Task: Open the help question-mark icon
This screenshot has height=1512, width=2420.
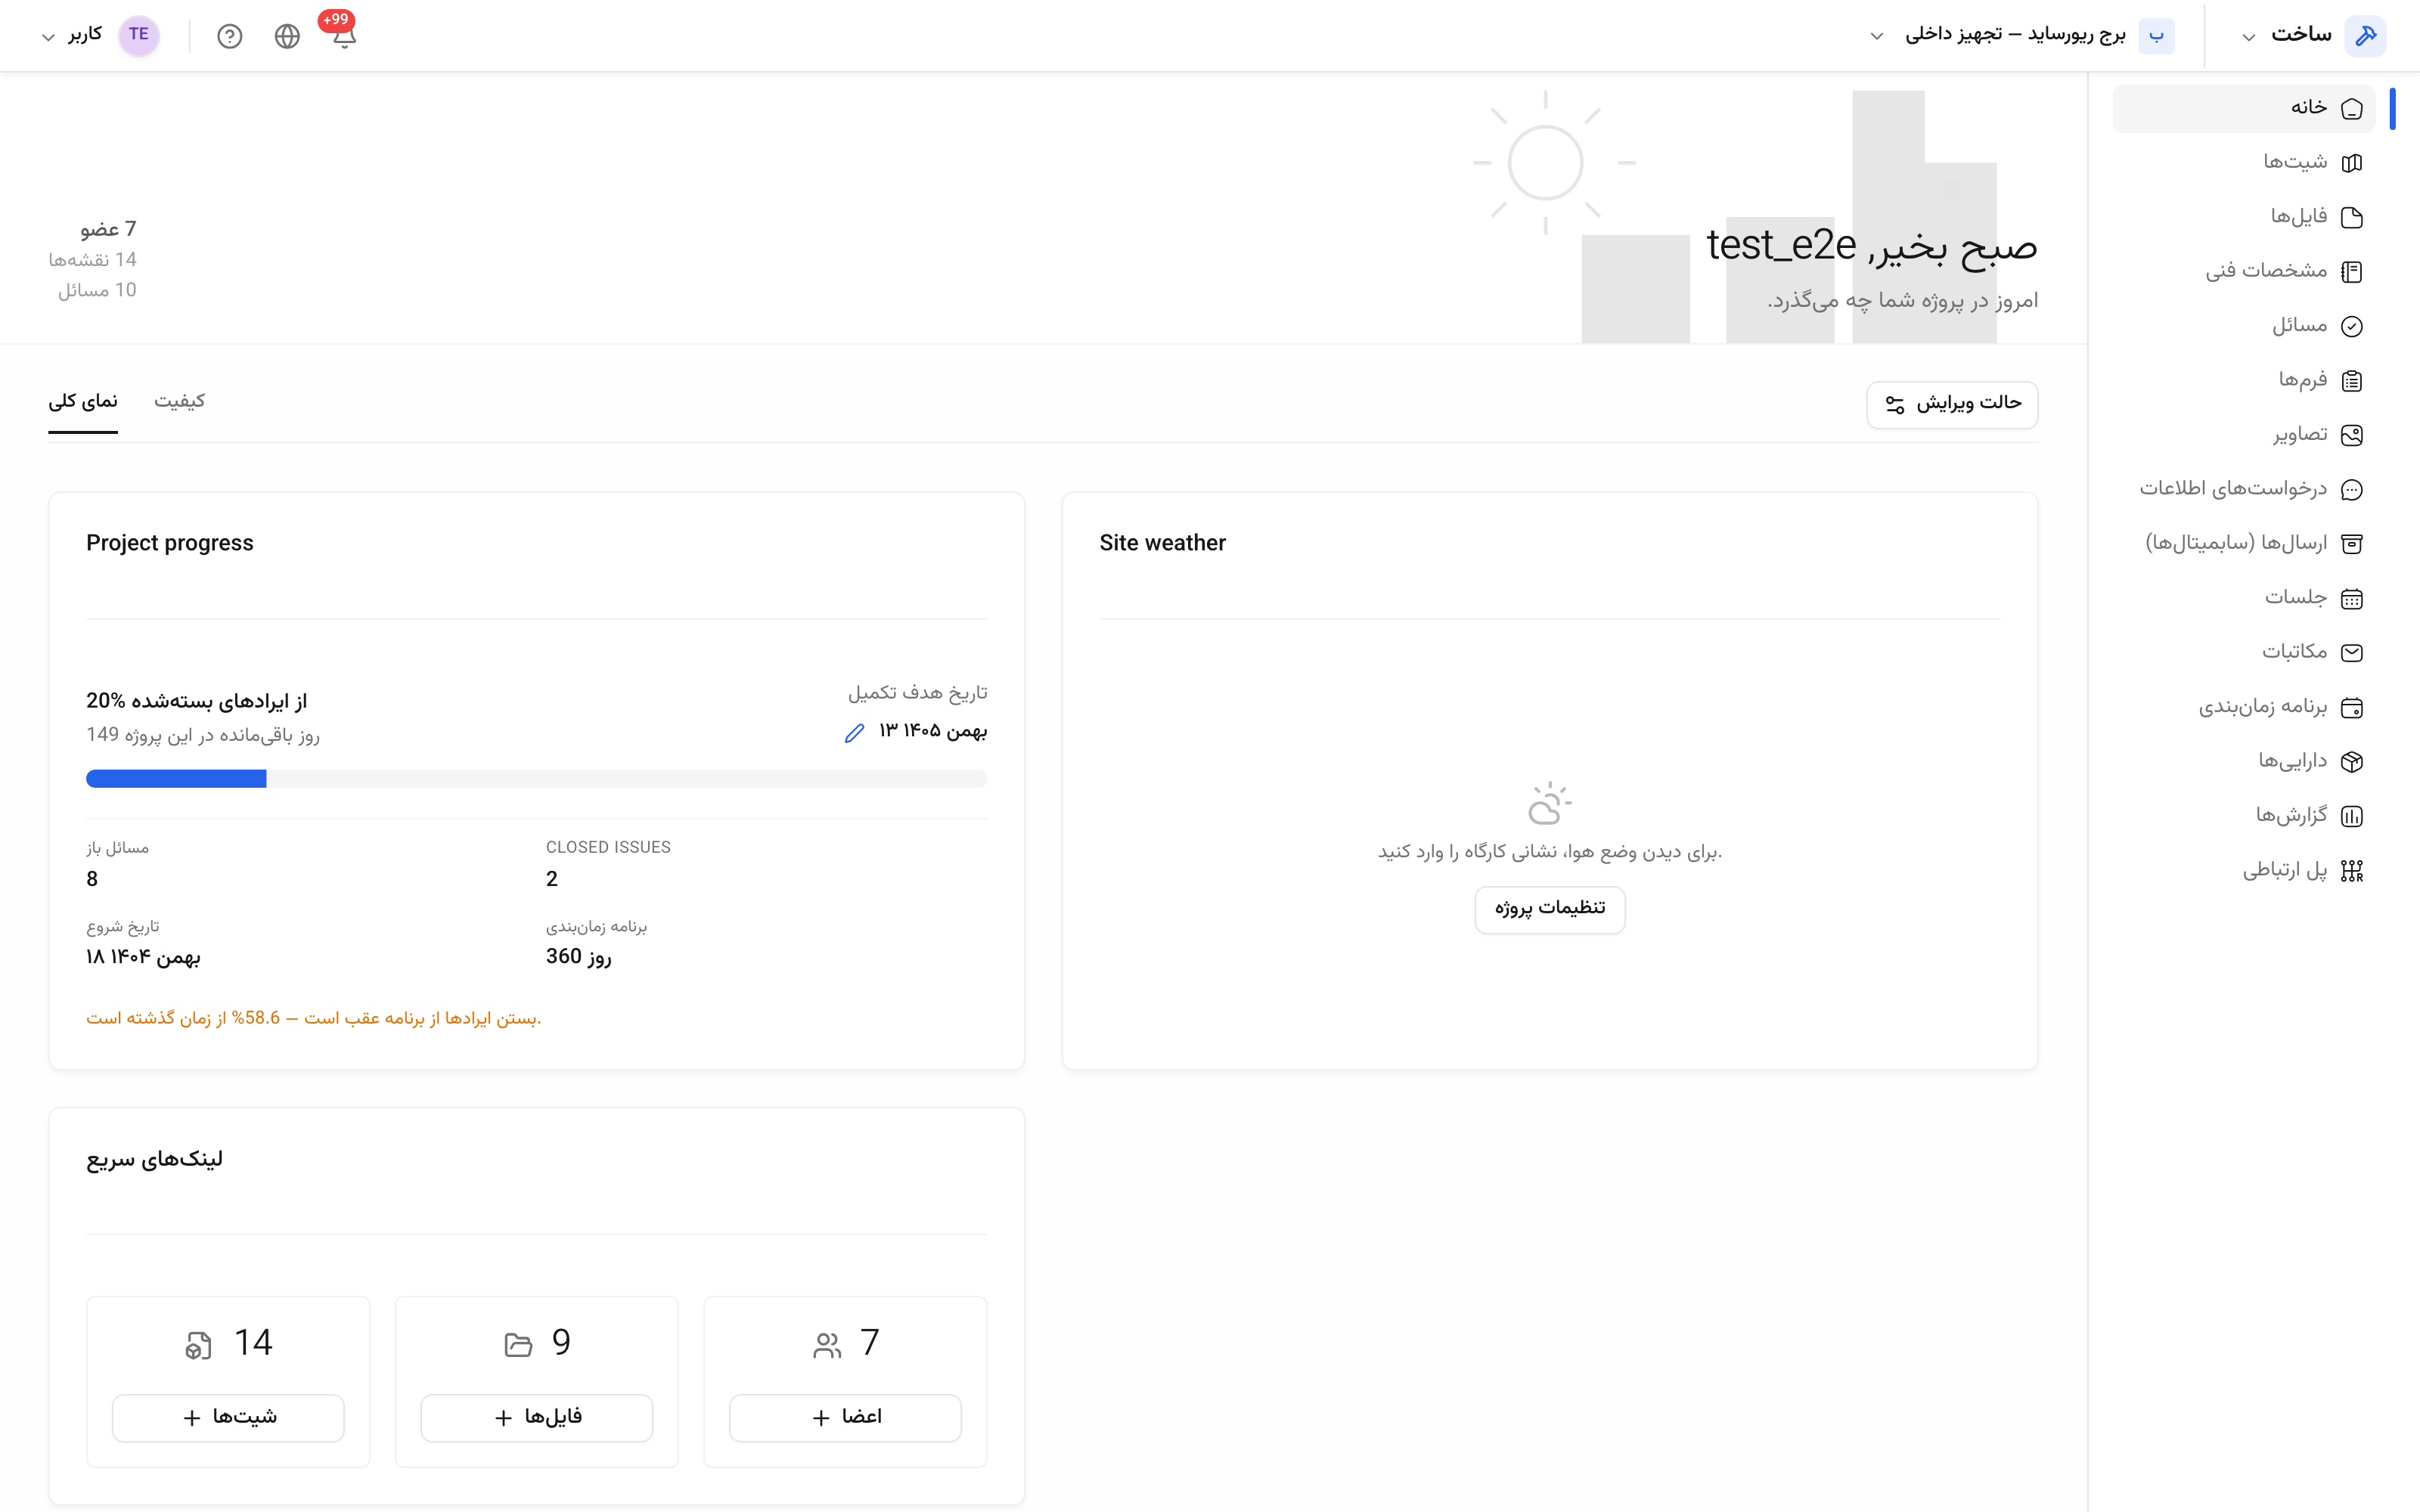Action: coord(230,37)
